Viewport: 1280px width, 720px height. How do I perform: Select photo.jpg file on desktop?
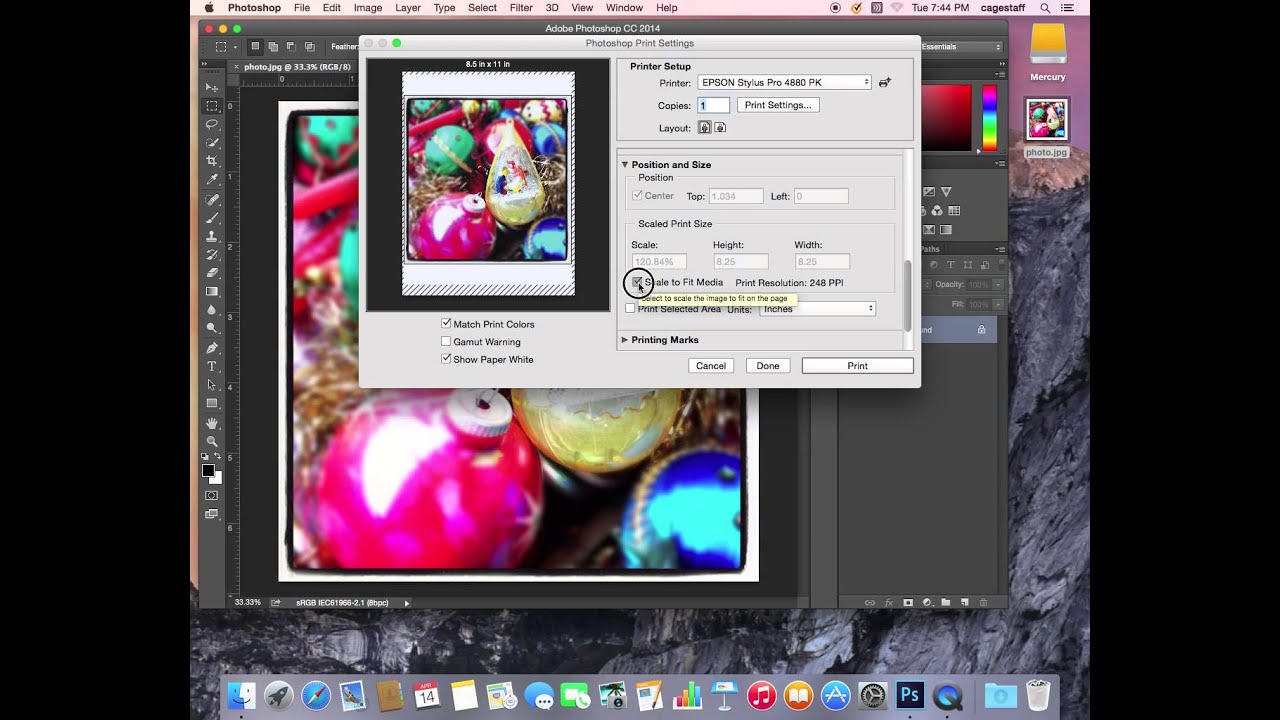(x=1047, y=127)
